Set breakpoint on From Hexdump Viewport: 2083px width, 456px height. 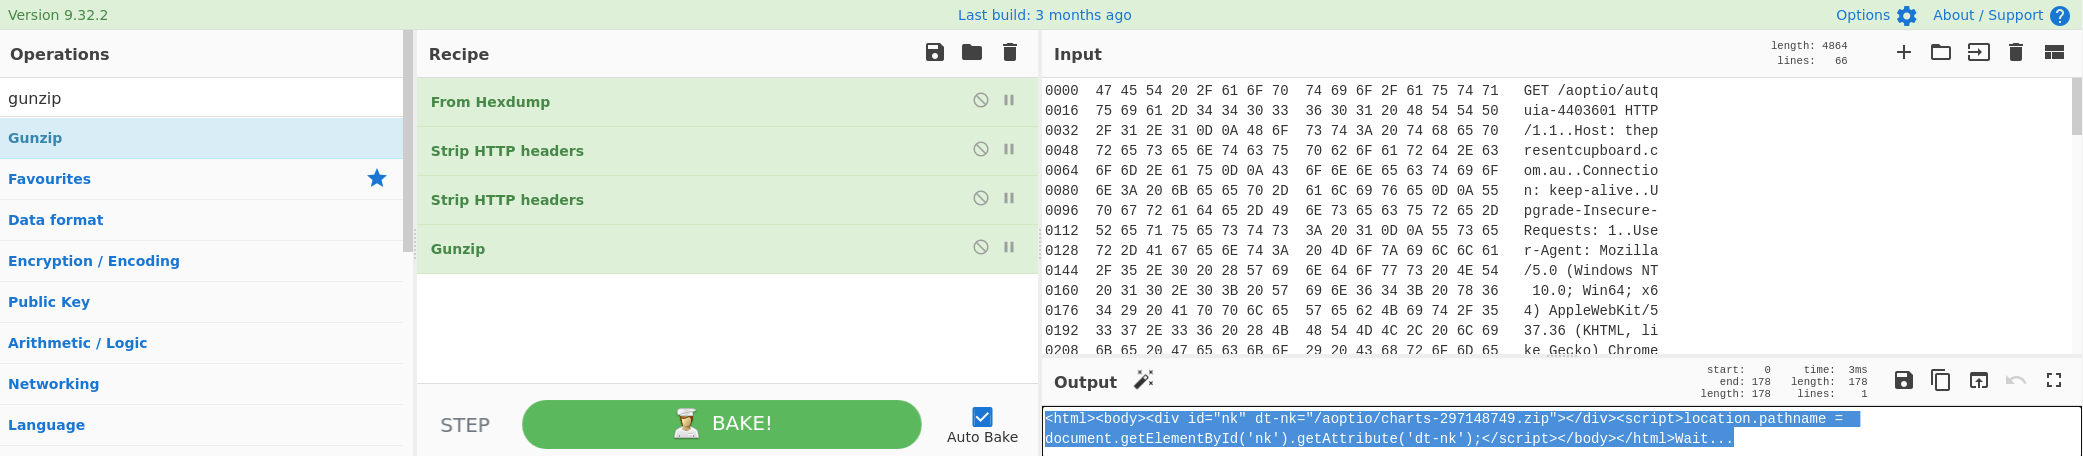1009,100
